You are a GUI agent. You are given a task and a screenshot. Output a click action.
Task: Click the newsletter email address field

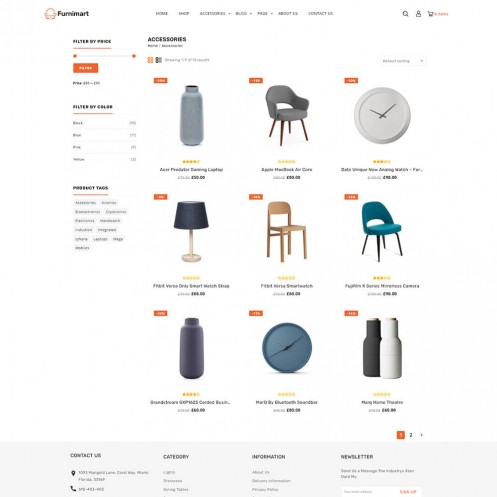(368, 492)
